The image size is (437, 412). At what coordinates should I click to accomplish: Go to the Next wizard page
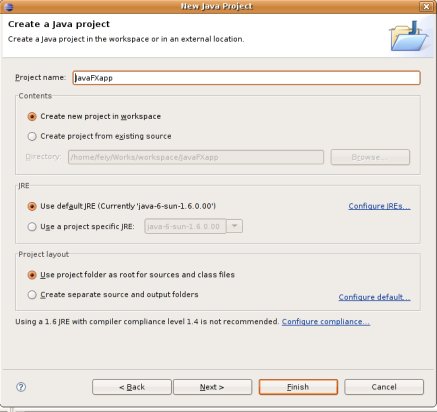(x=212, y=387)
